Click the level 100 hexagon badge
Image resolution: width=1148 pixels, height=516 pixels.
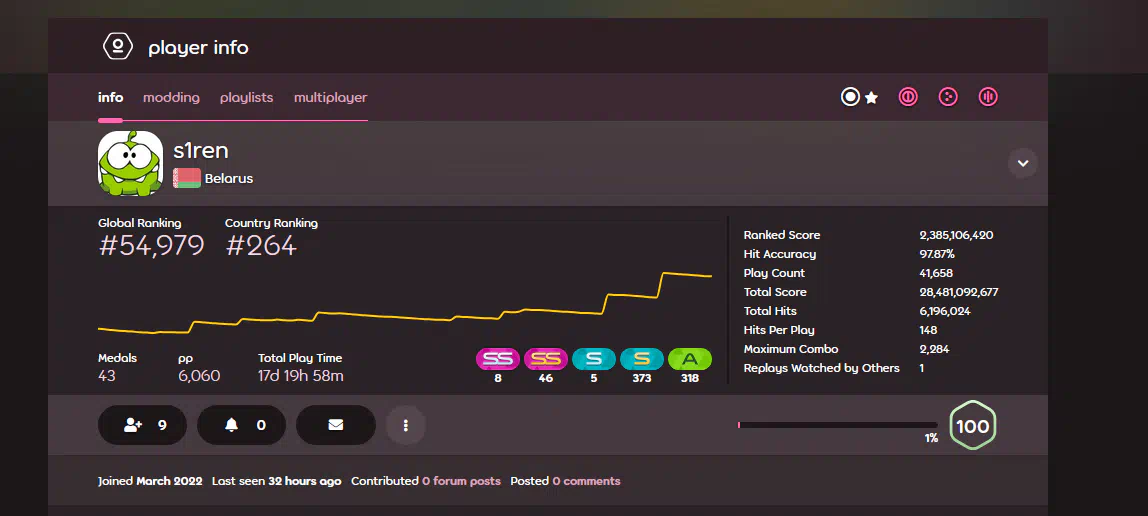click(972, 426)
